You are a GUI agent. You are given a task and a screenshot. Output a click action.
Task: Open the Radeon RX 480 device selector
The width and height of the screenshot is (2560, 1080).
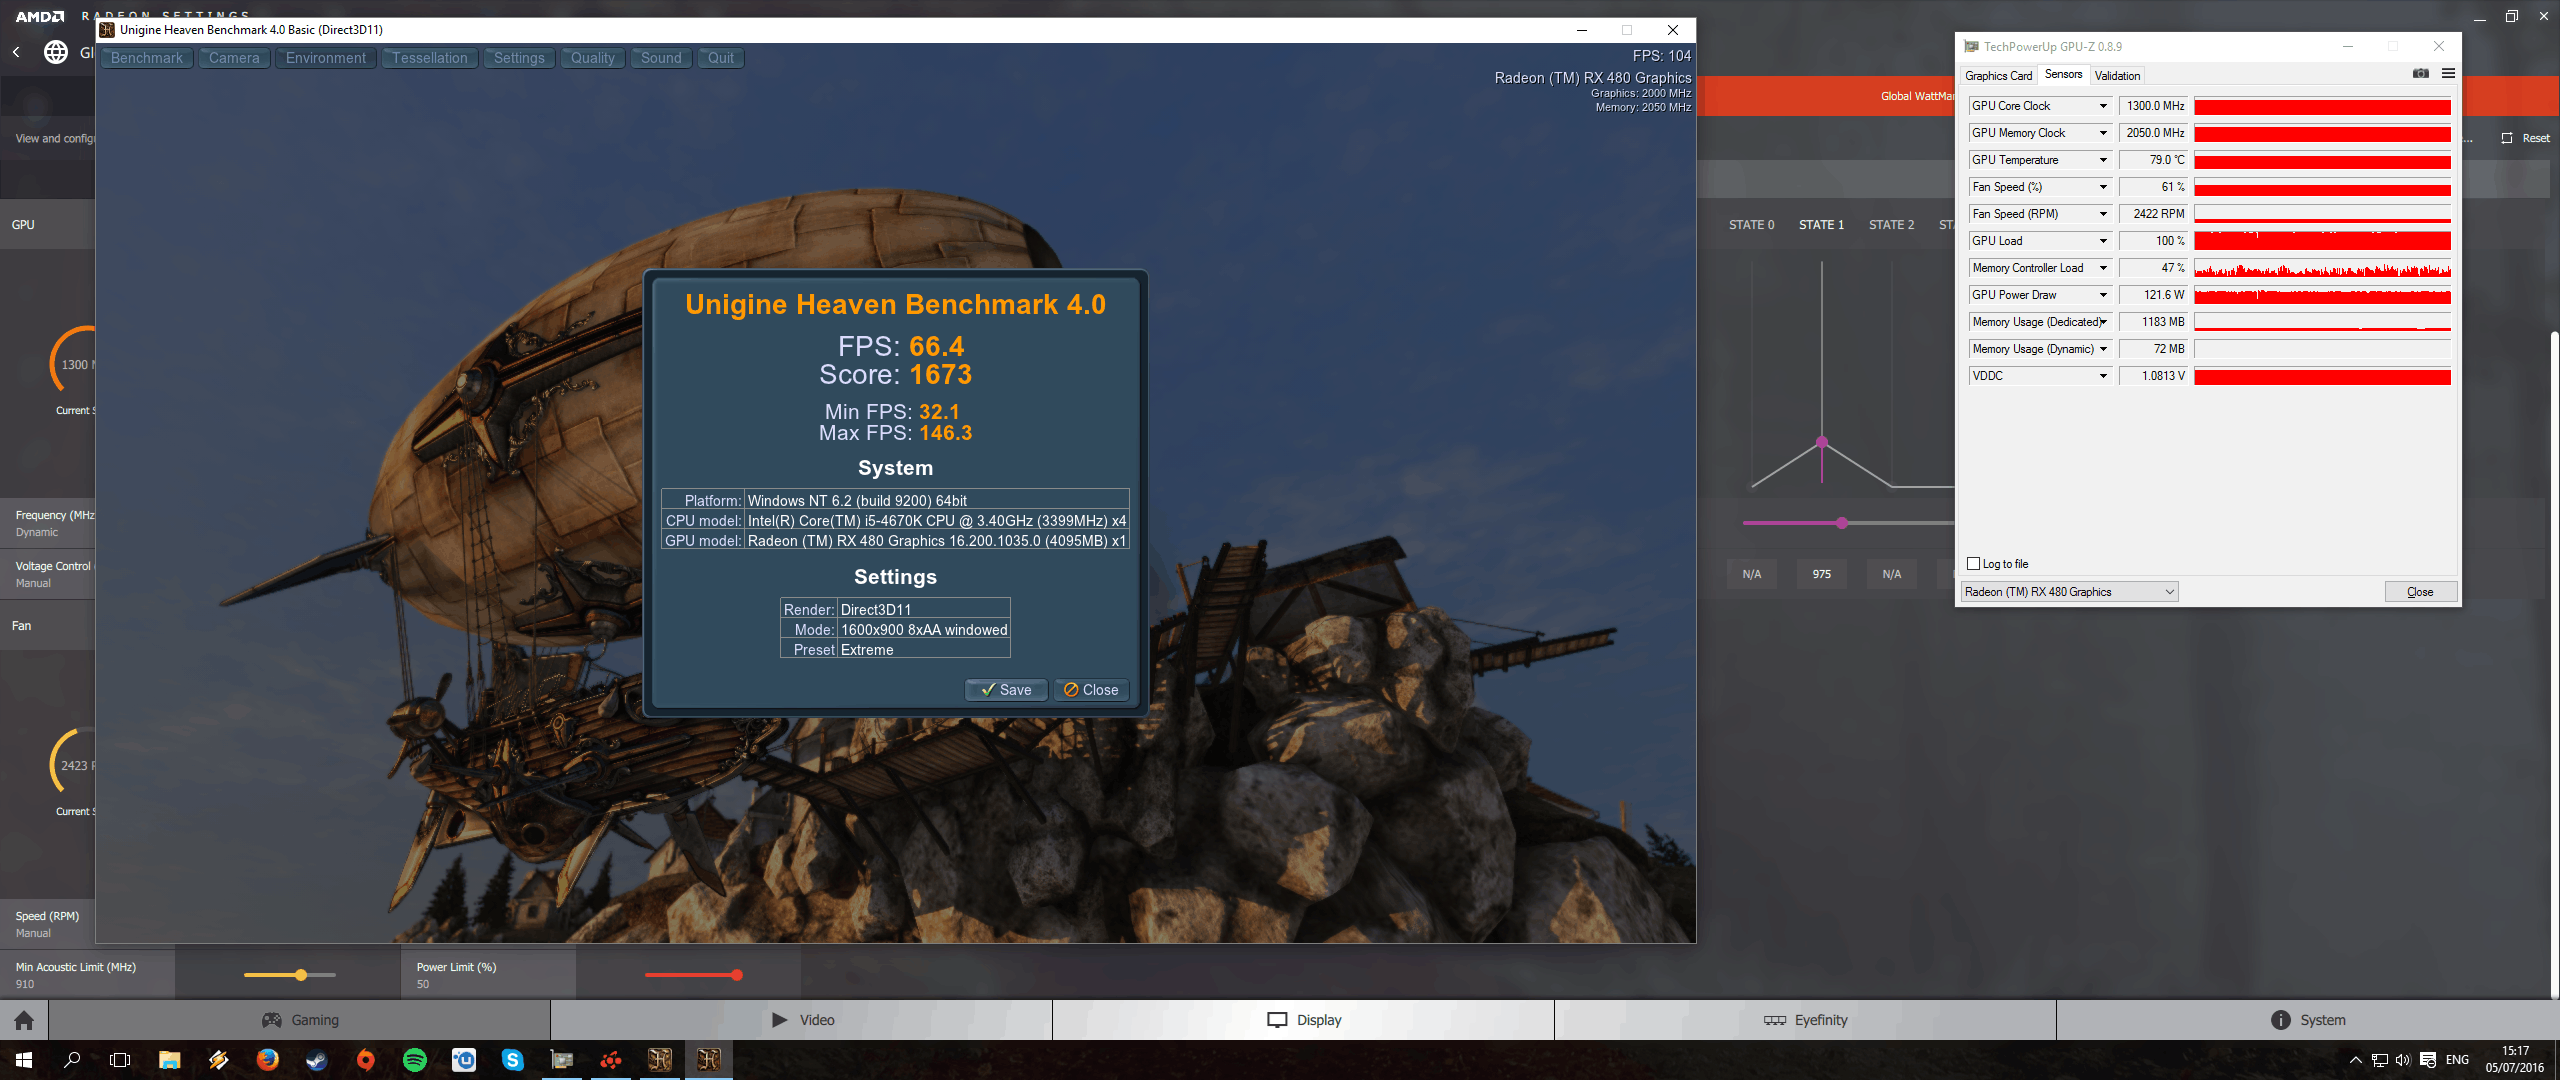click(x=2069, y=592)
